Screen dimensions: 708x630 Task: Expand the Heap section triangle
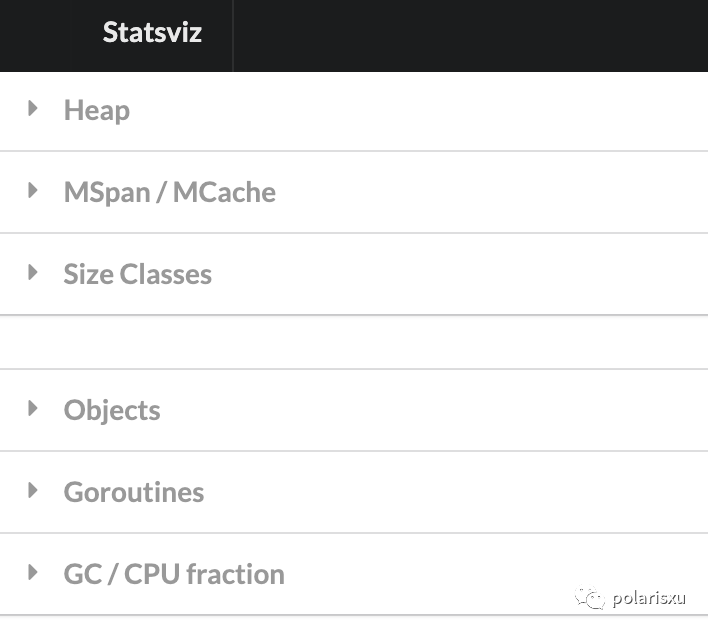33,108
